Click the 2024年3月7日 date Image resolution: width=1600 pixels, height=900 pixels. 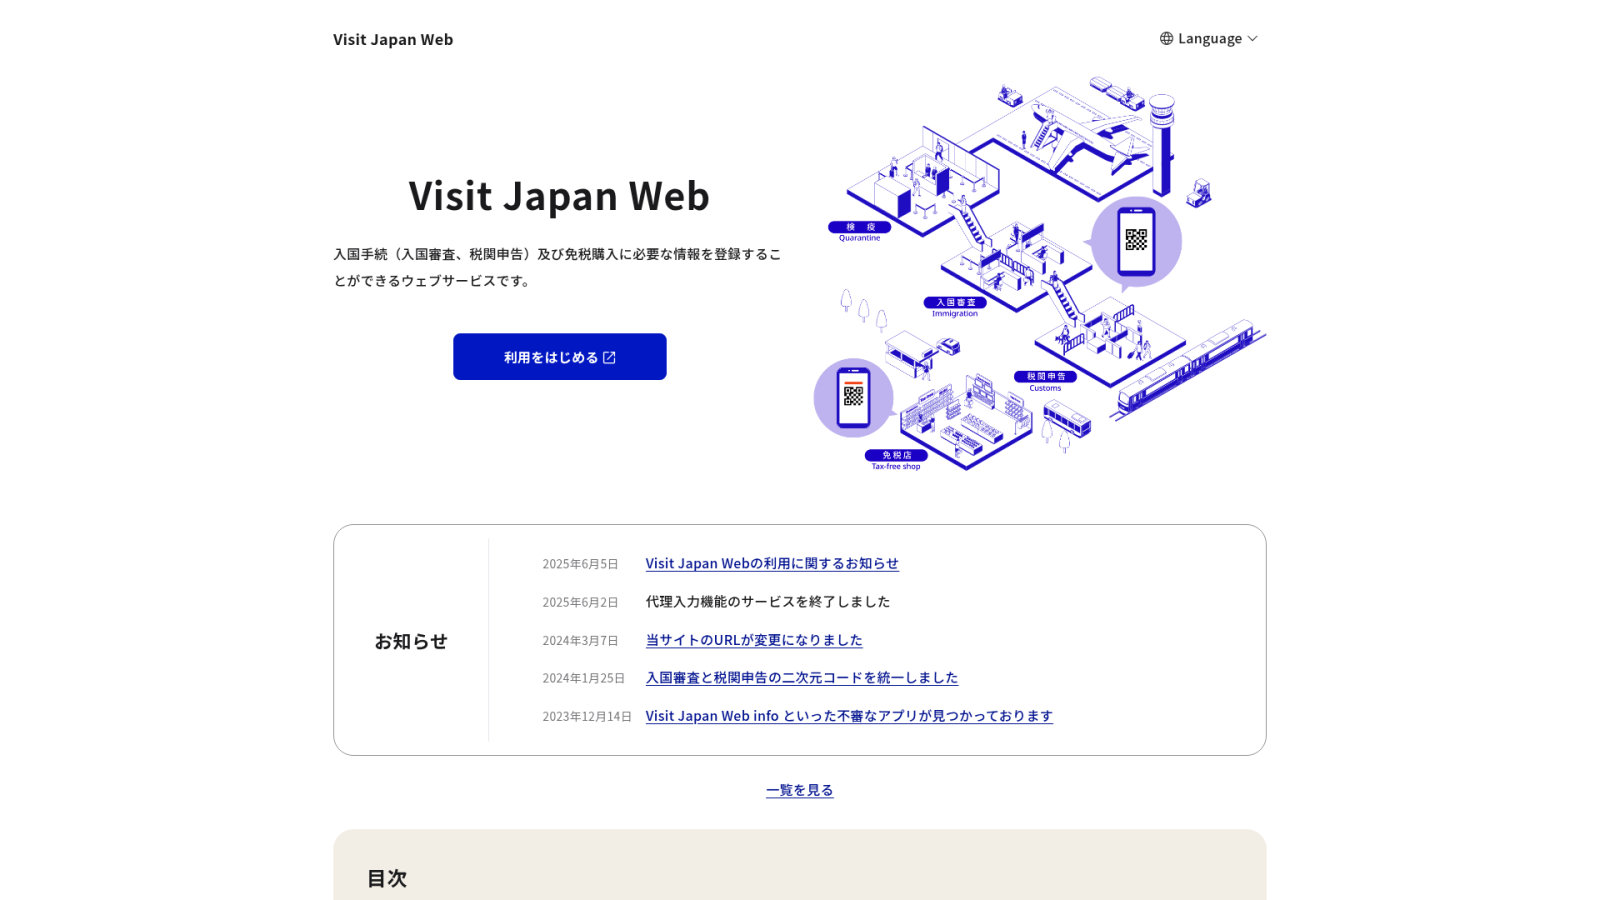point(580,640)
